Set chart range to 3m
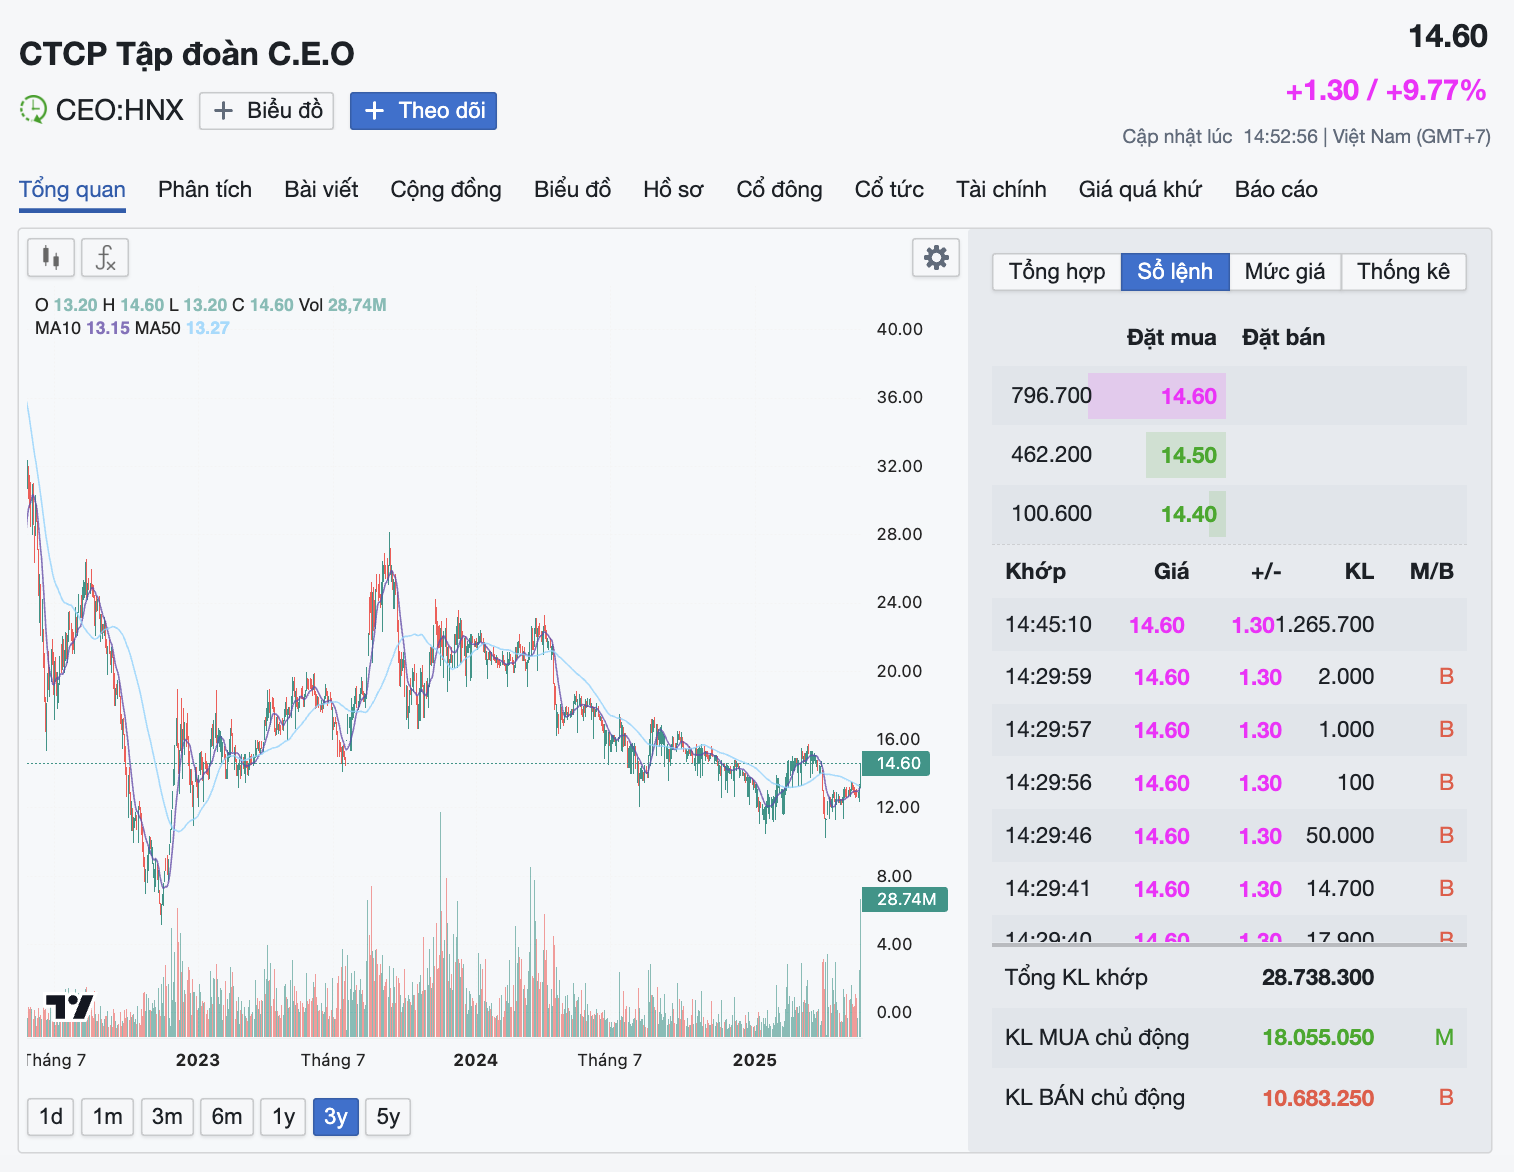The height and width of the screenshot is (1172, 1514). 167,1116
